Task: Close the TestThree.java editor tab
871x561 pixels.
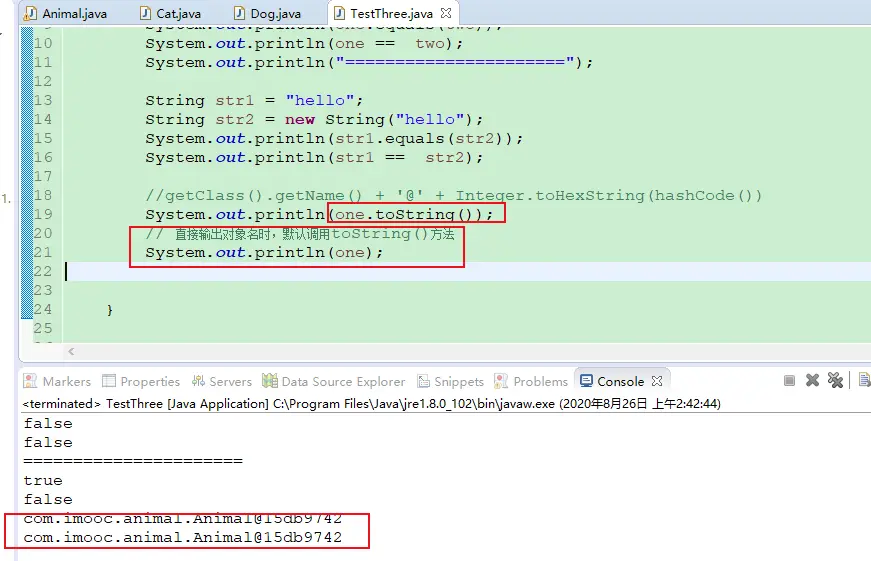Action: 446,14
